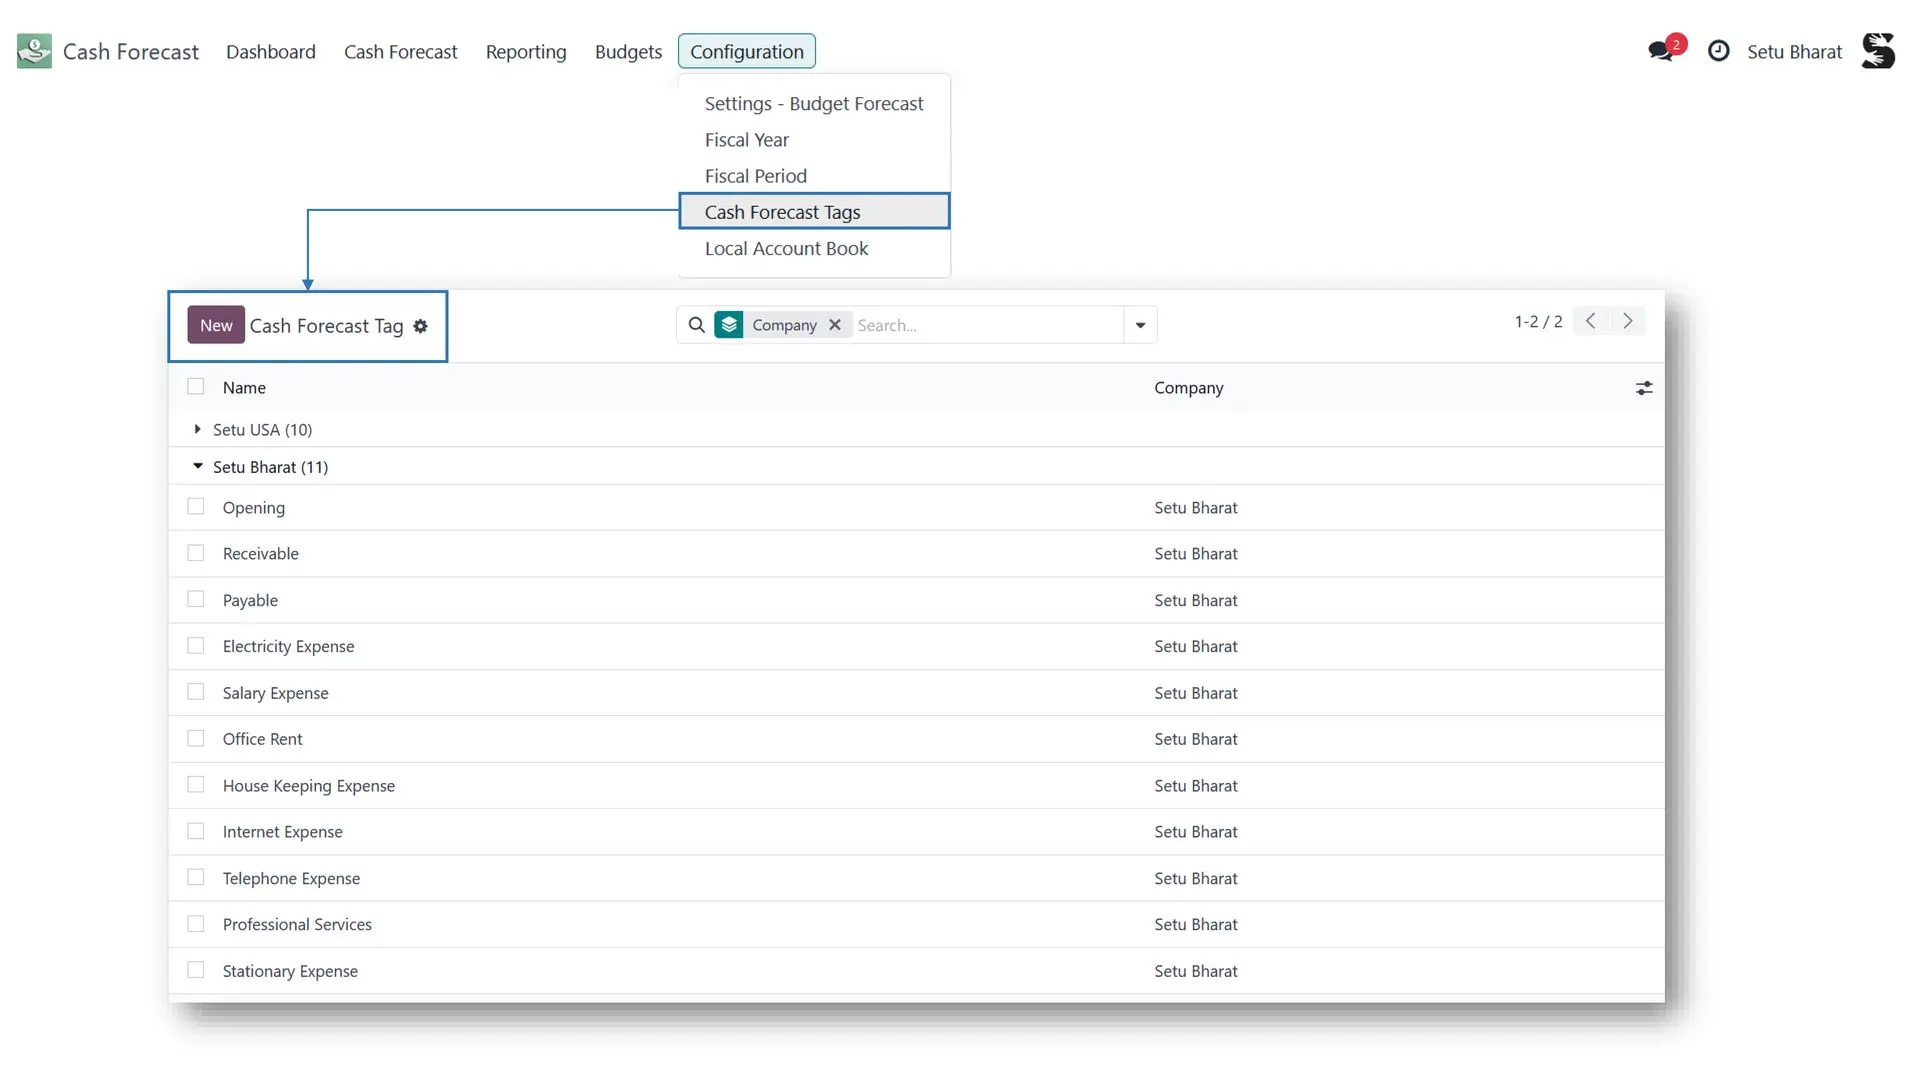This screenshot has height=1080, width=1920.
Task: Select Local Account Book menu entry
Action: pyautogui.click(x=786, y=248)
